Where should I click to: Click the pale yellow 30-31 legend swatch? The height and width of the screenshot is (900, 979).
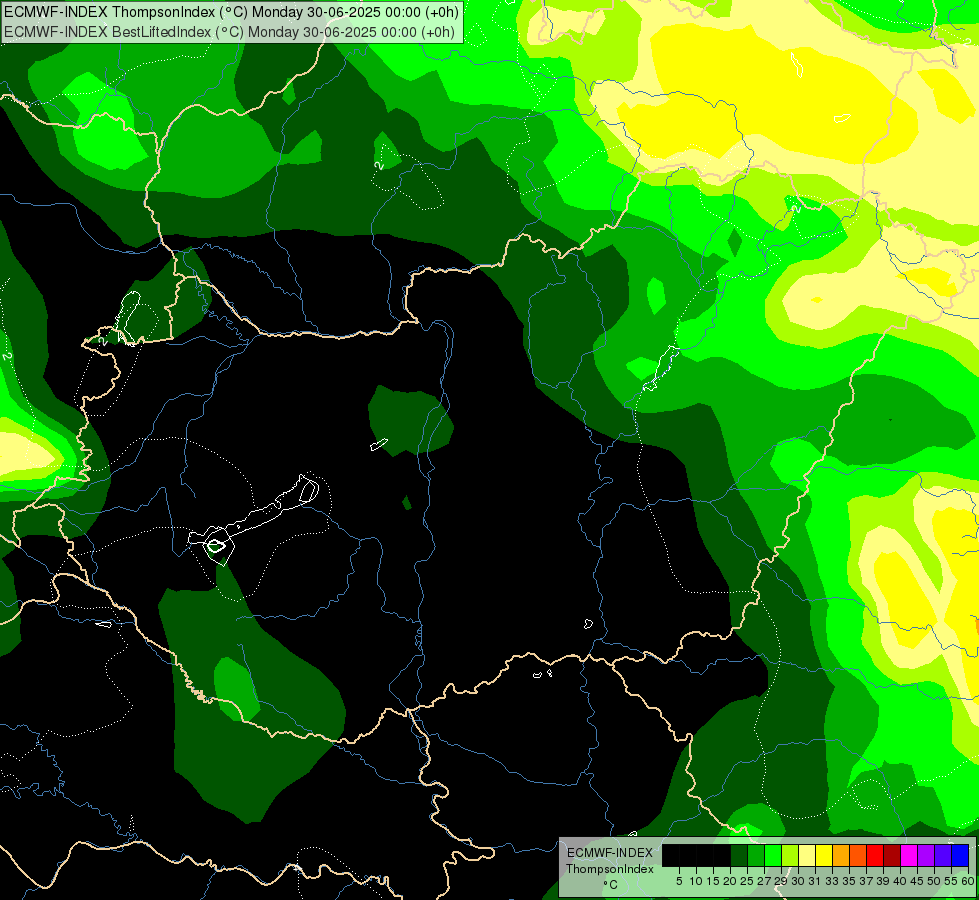pyautogui.click(x=807, y=855)
